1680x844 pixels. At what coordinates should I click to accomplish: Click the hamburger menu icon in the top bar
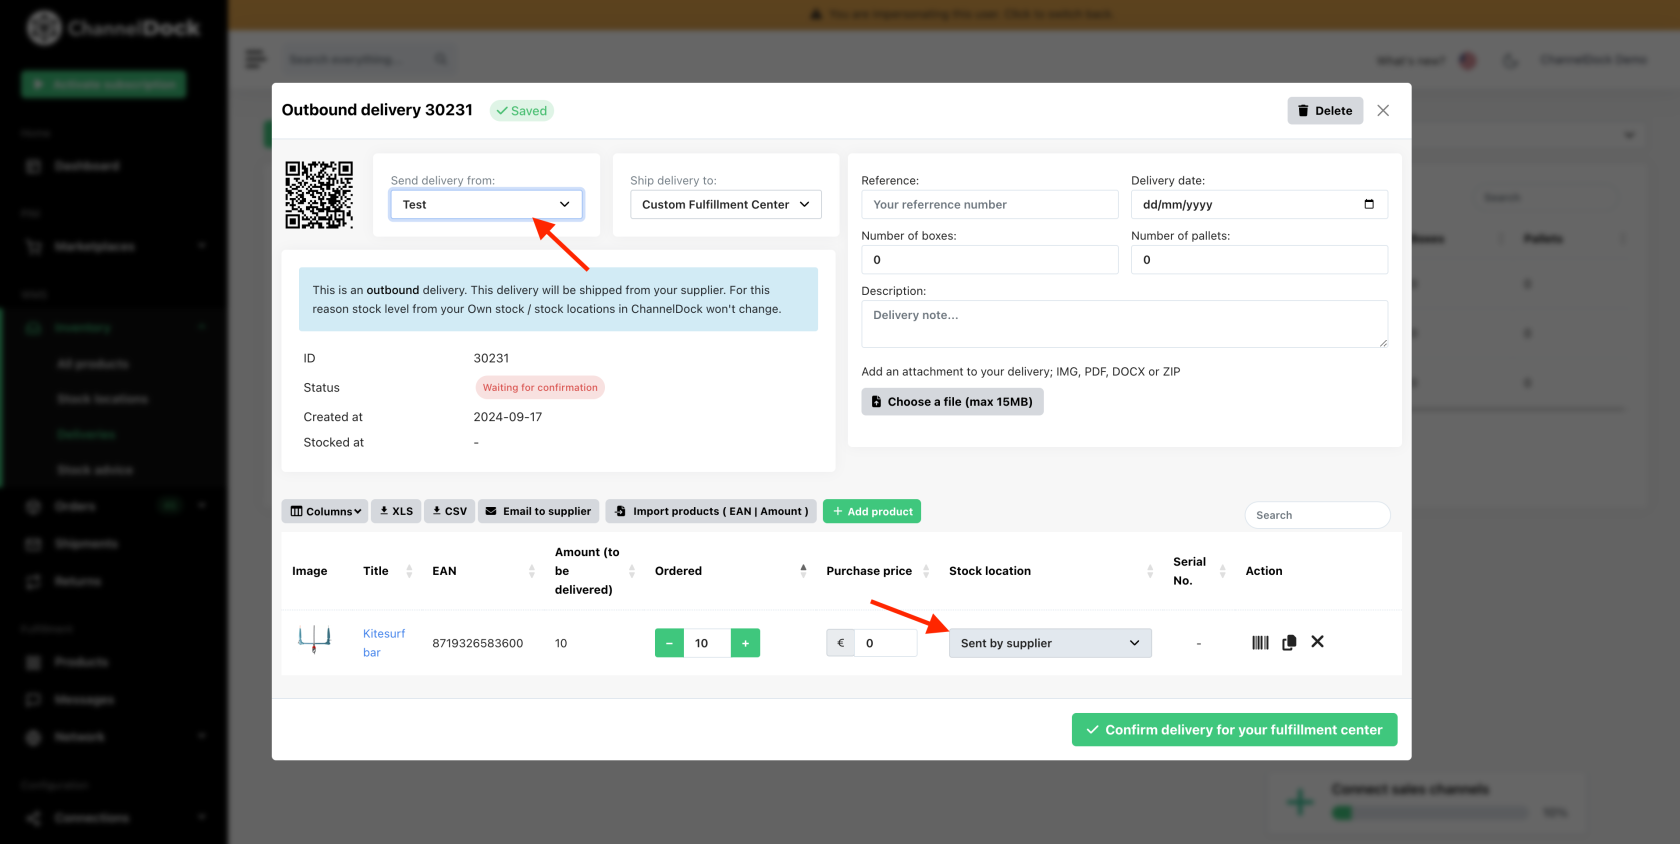256,60
